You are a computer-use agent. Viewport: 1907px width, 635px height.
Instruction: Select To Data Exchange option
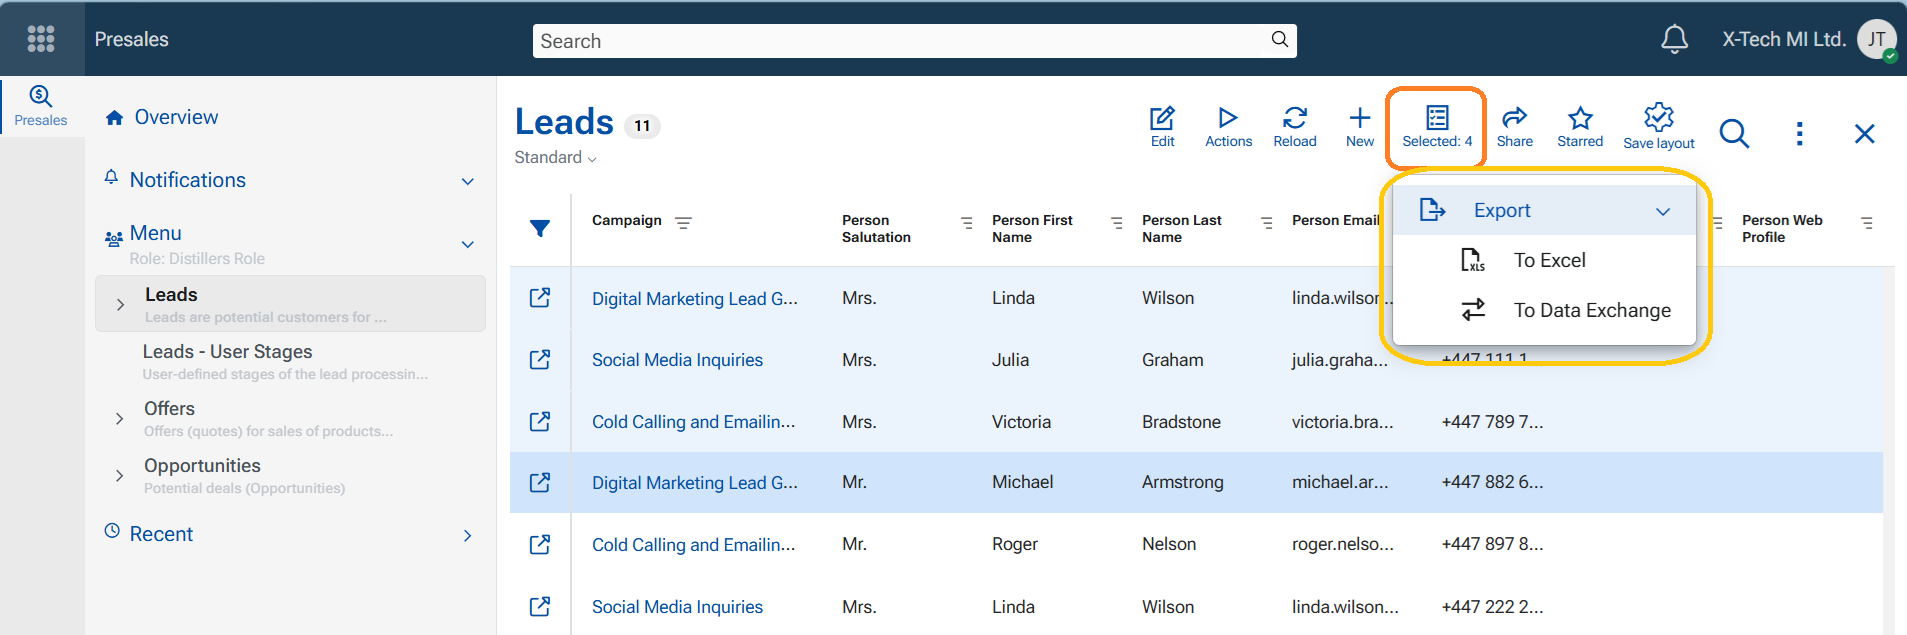(1591, 311)
